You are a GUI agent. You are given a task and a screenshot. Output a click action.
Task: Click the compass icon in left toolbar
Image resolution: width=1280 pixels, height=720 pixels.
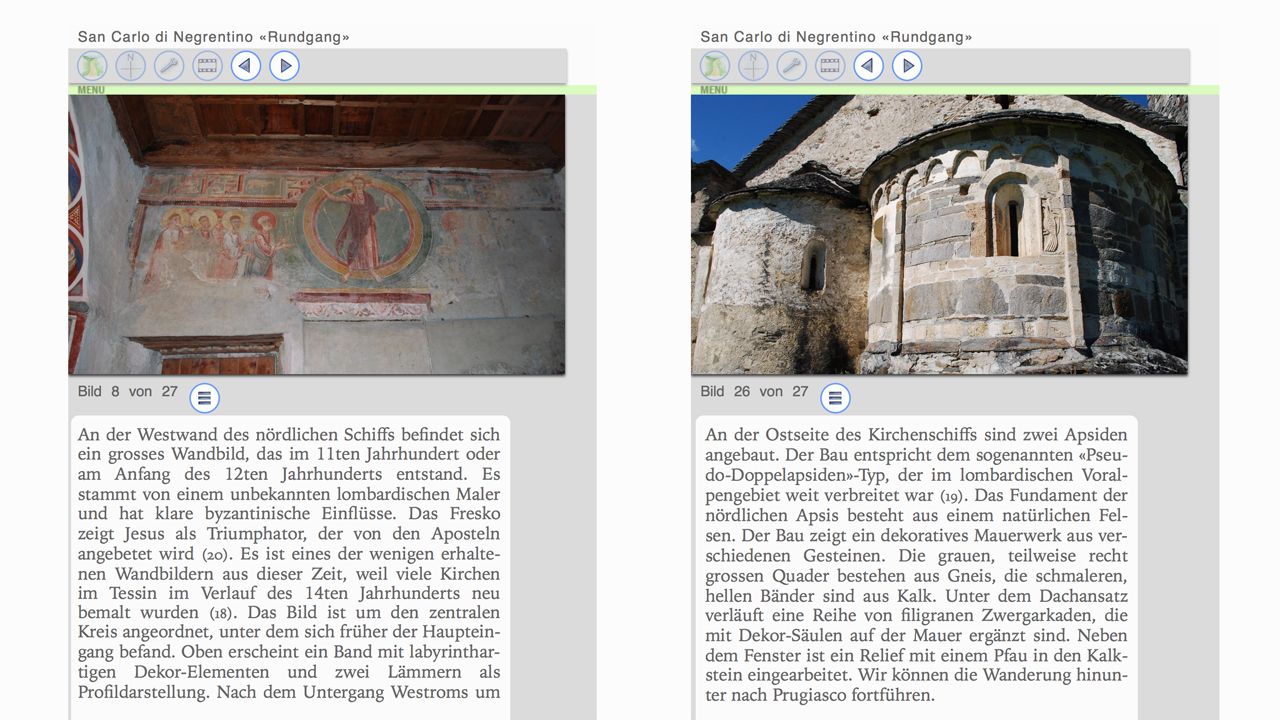click(131, 66)
